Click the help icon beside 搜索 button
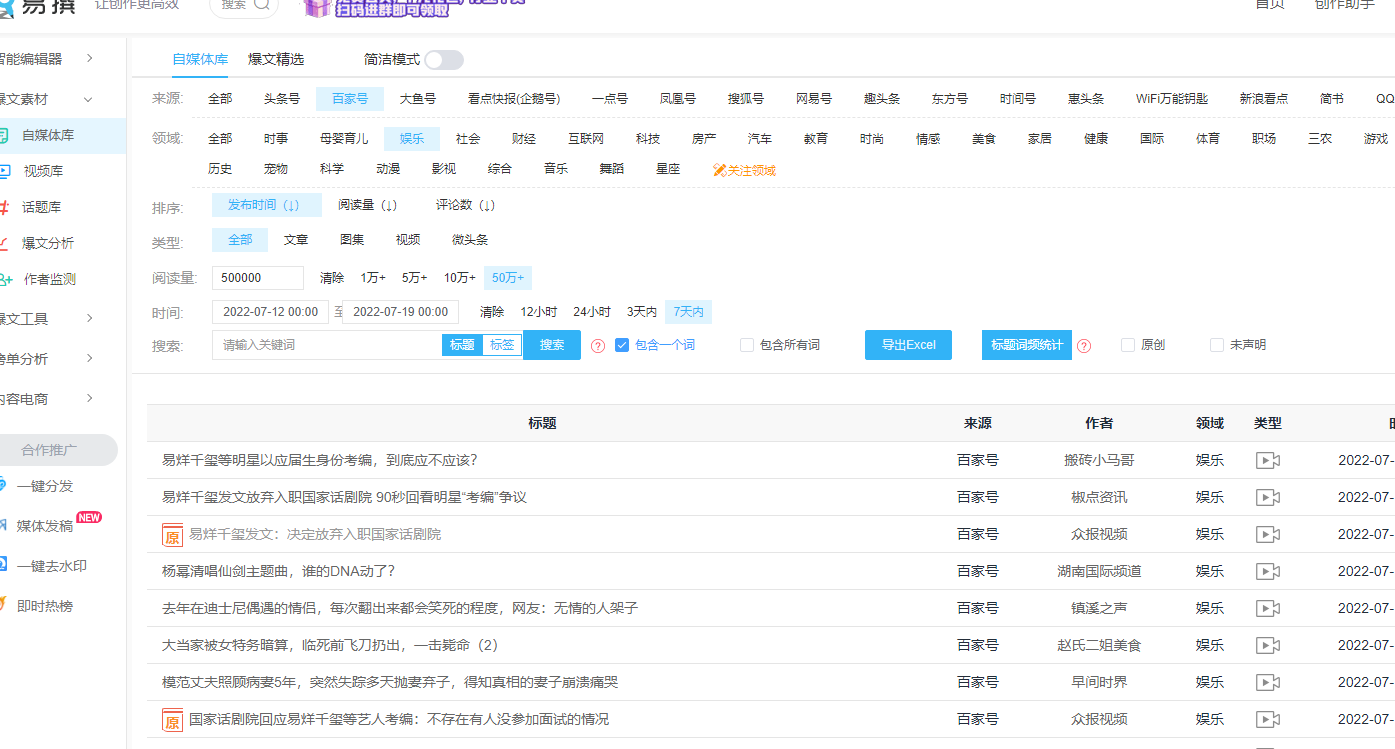 598,345
